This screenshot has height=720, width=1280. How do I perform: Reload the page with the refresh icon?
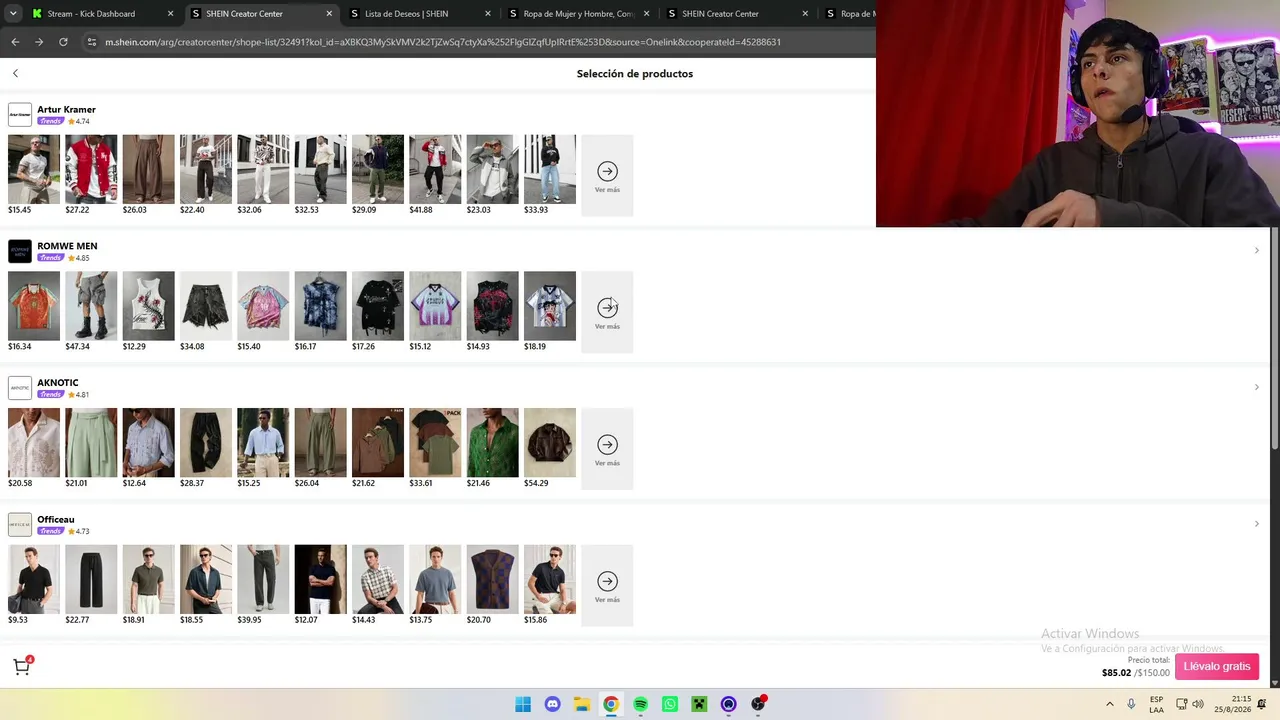coord(63,42)
